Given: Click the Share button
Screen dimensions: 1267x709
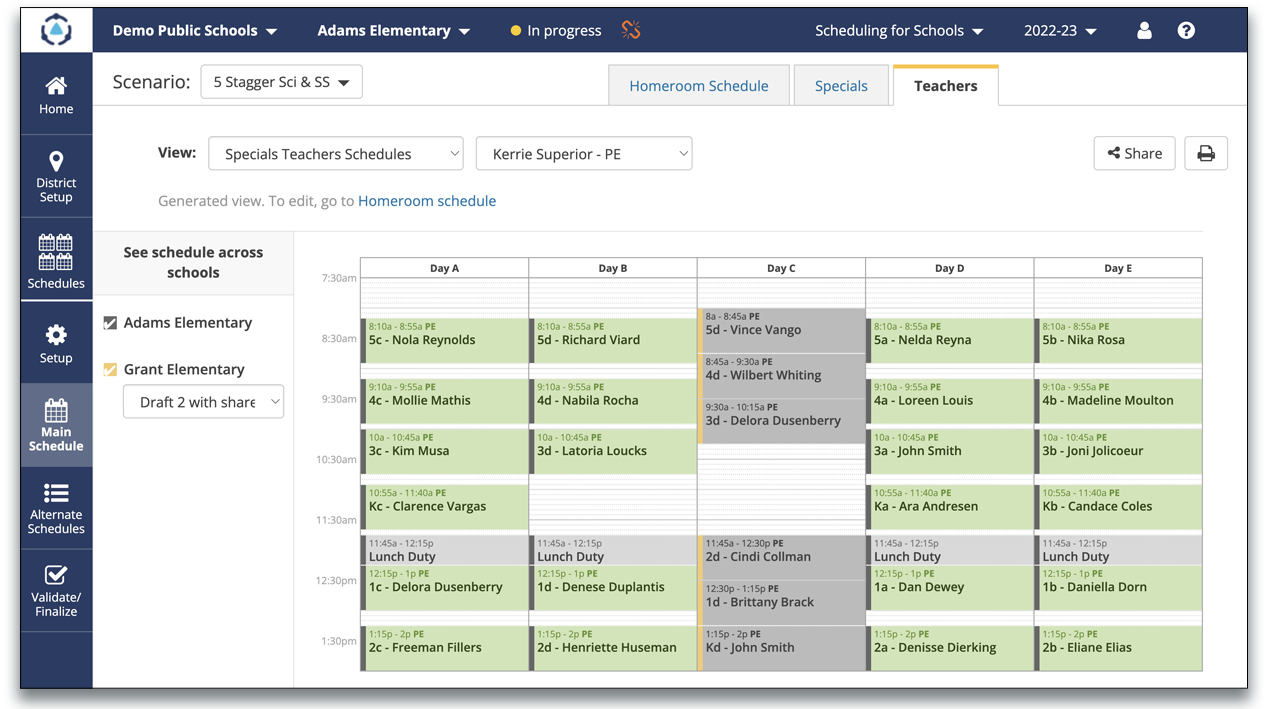Looking at the screenshot, I should point(1134,153).
